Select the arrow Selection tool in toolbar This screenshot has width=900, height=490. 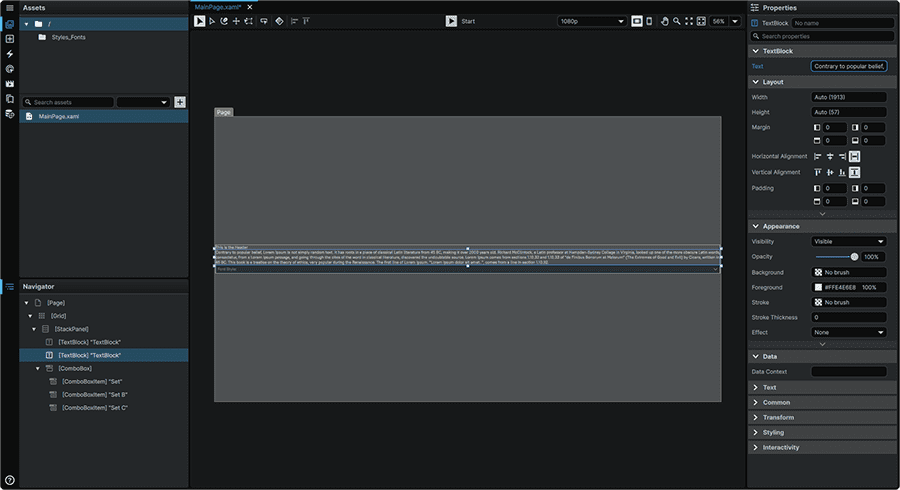point(199,21)
